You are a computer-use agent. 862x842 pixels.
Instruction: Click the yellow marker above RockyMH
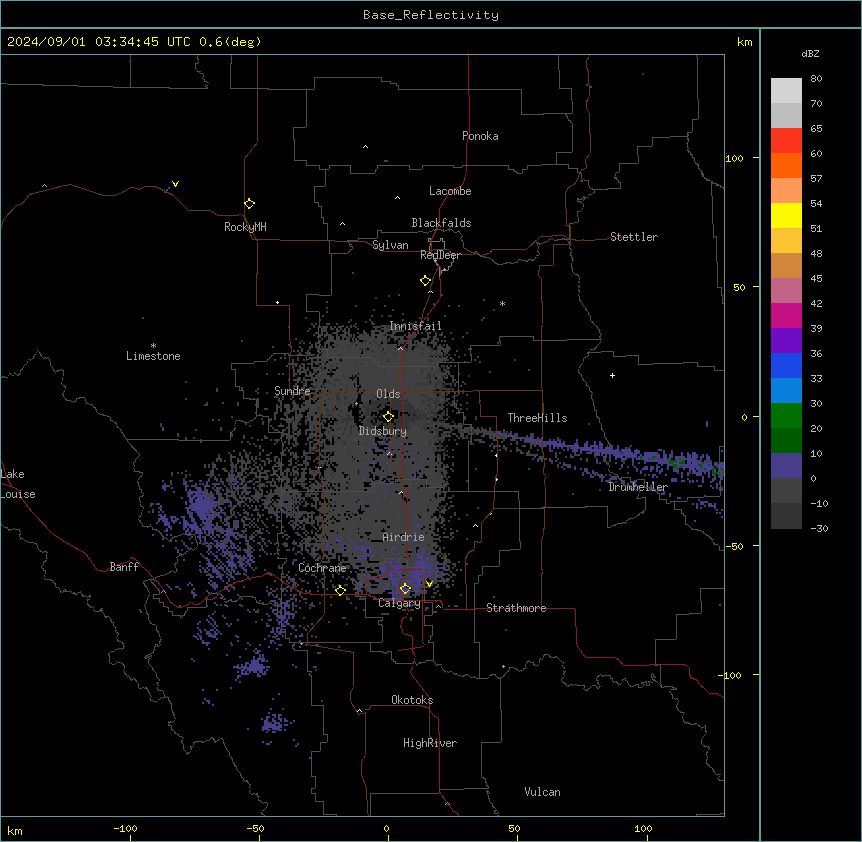coord(250,204)
